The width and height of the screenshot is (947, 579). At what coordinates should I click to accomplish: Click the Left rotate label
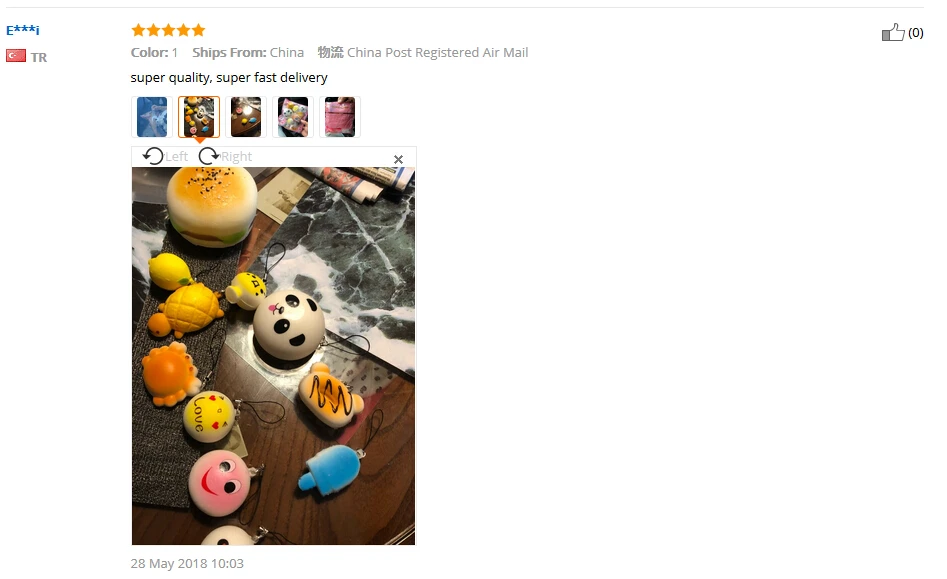pos(176,157)
